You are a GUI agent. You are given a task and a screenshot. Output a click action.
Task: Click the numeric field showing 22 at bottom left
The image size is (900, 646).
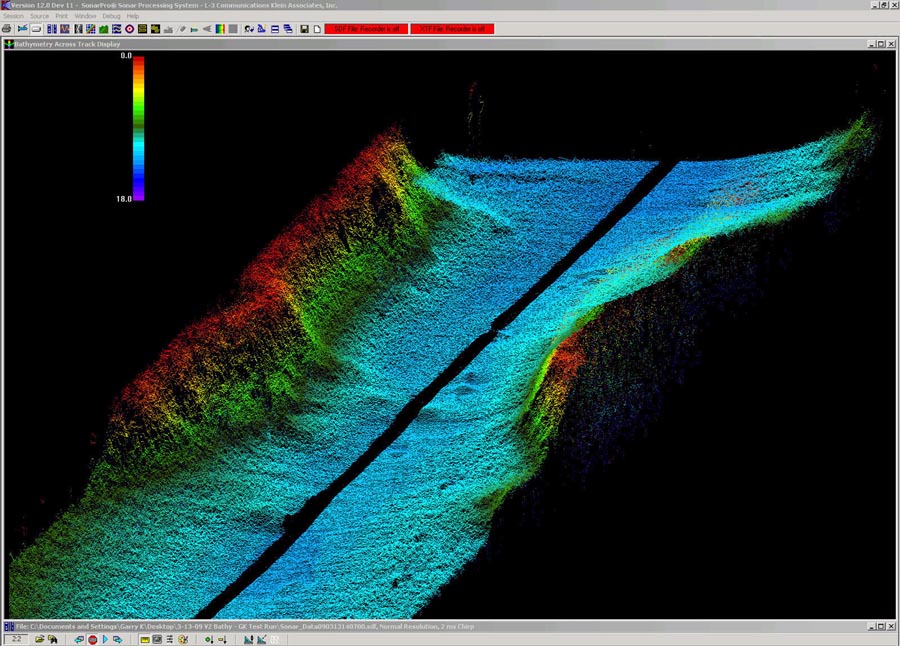(17, 639)
